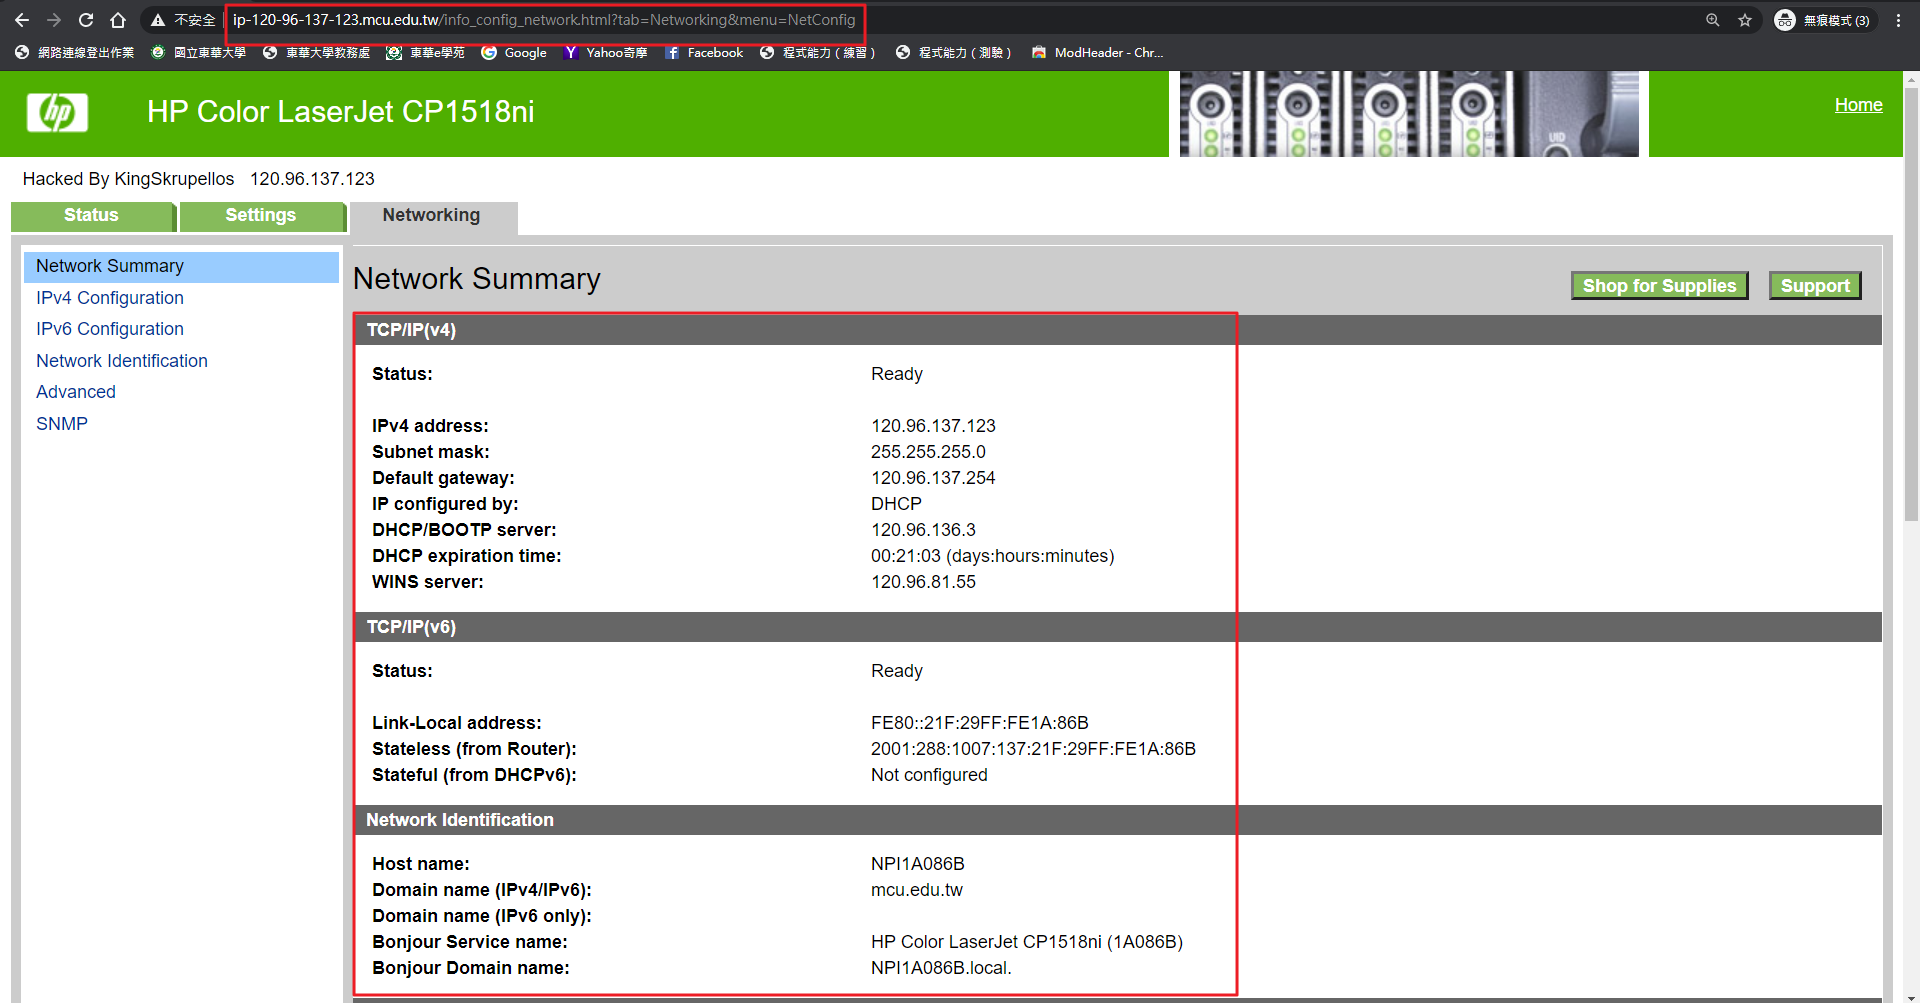Bookmark this page with the star icon
1920x1003 pixels.
click(x=1745, y=20)
